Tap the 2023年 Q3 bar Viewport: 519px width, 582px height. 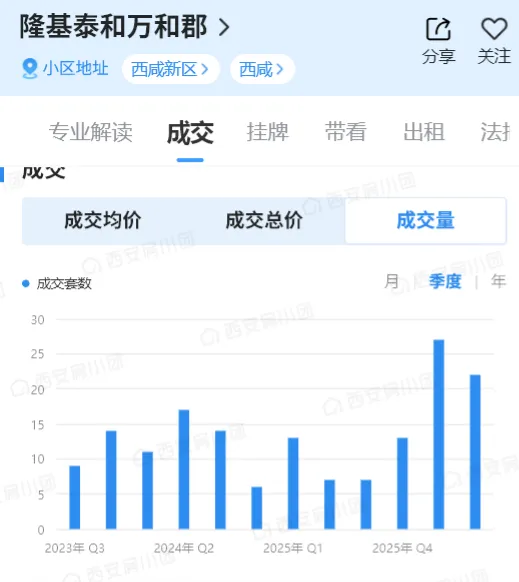tap(75, 497)
